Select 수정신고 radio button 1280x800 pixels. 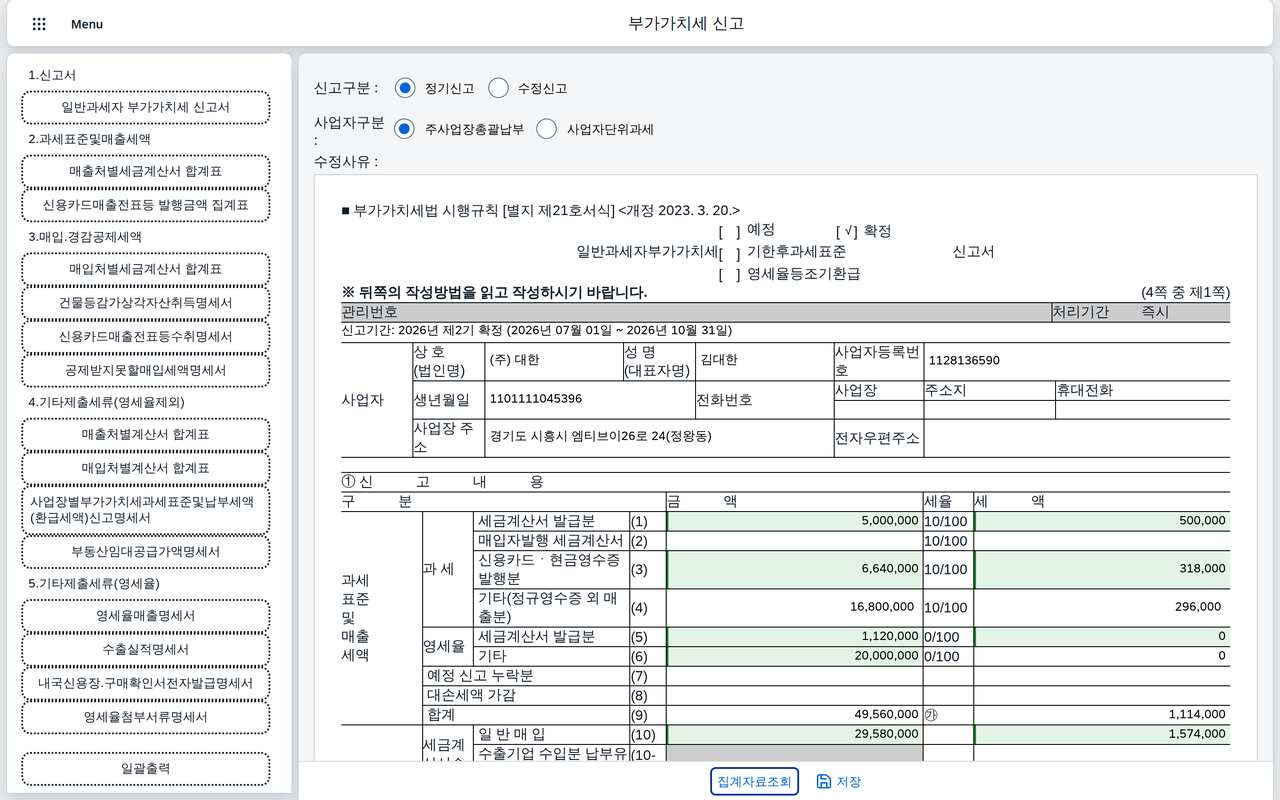click(499, 88)
